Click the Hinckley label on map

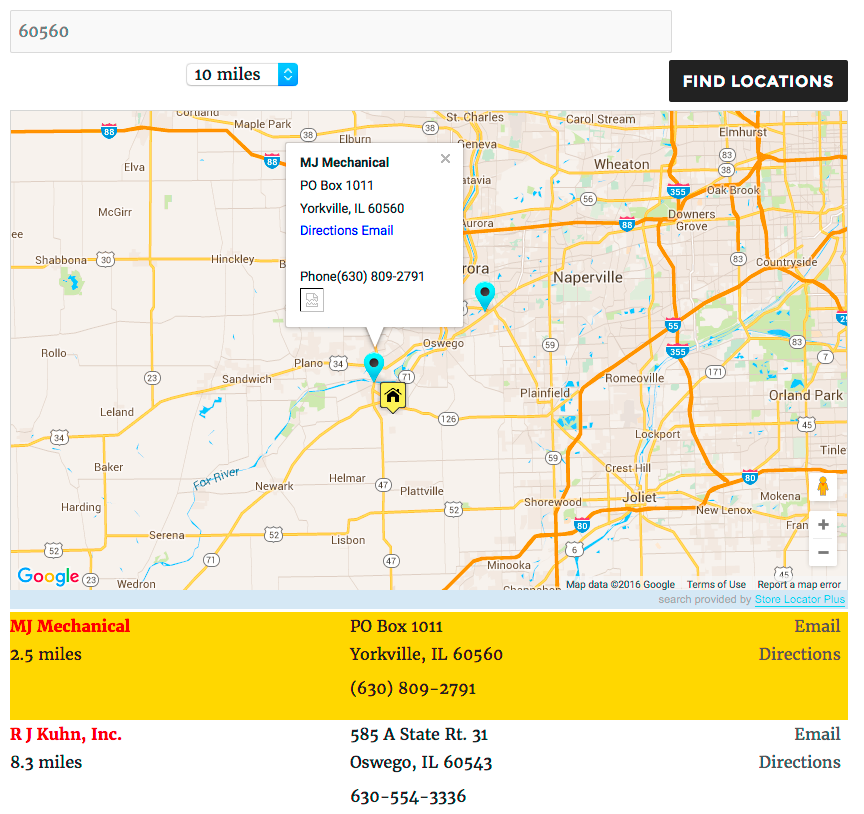[x=233, y=259]
